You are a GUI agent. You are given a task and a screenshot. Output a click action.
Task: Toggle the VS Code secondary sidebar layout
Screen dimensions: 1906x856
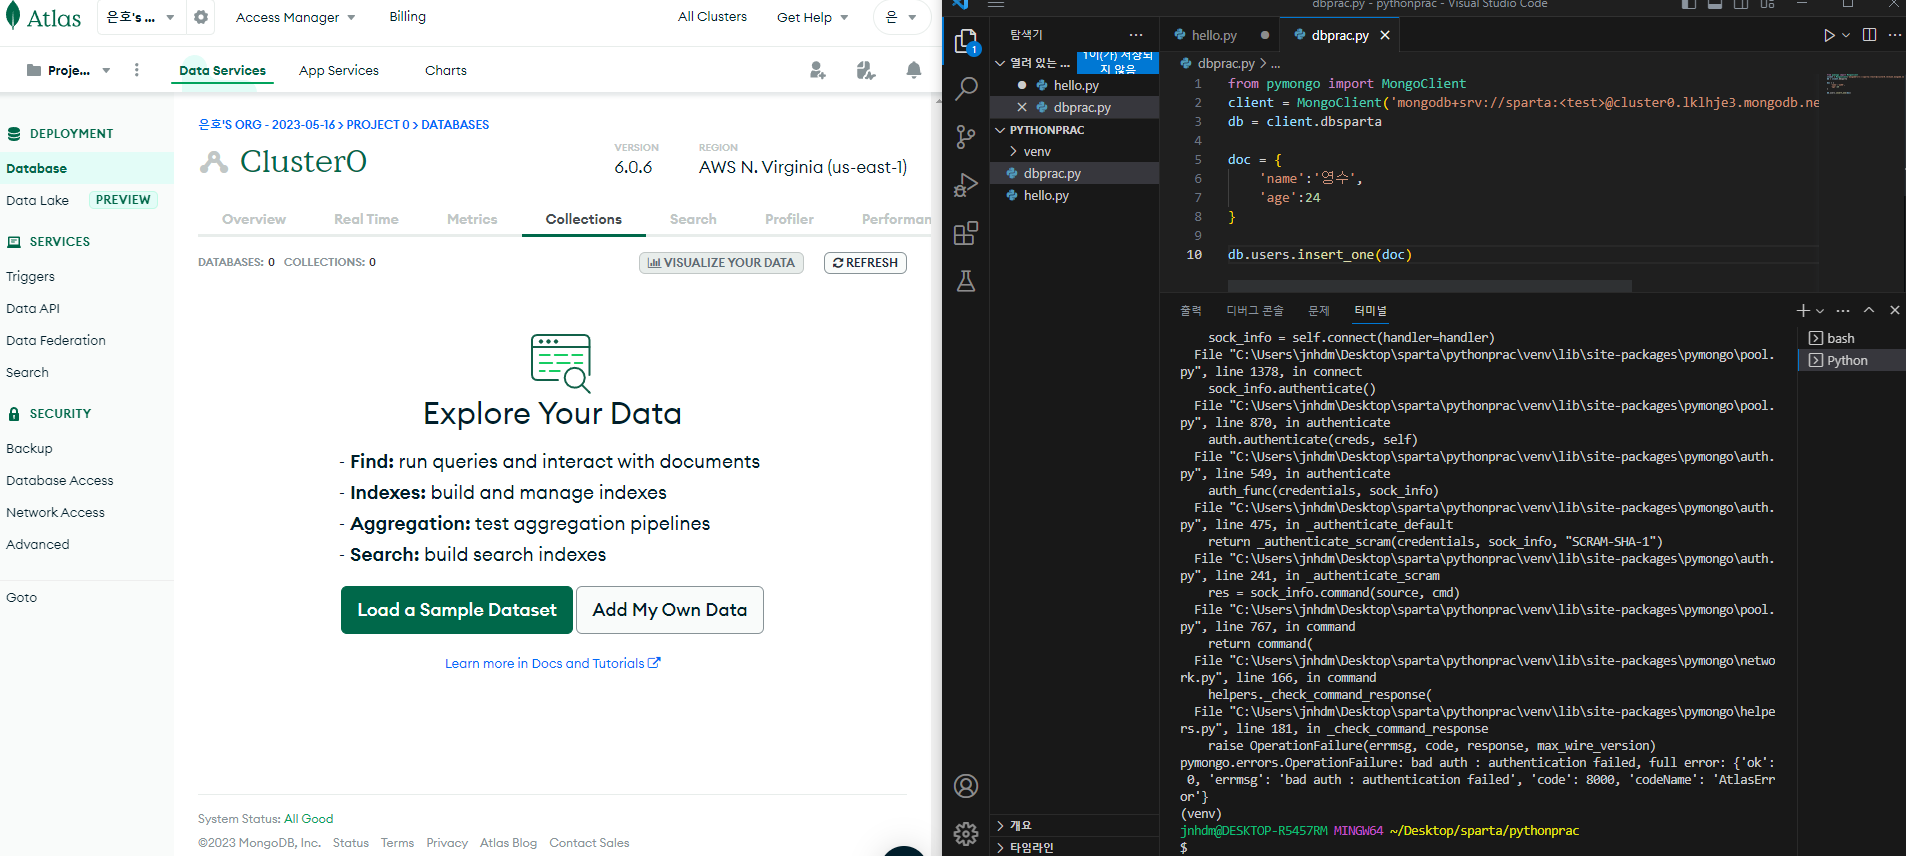pos(1741,4)
